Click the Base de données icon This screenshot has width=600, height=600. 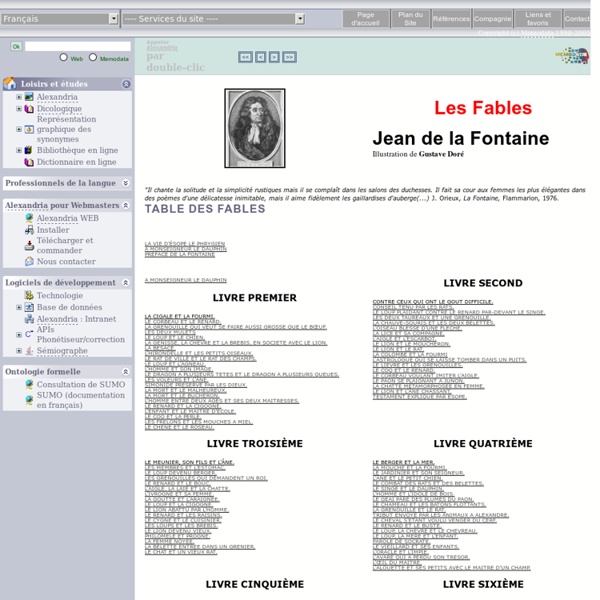tap(29, 307)
